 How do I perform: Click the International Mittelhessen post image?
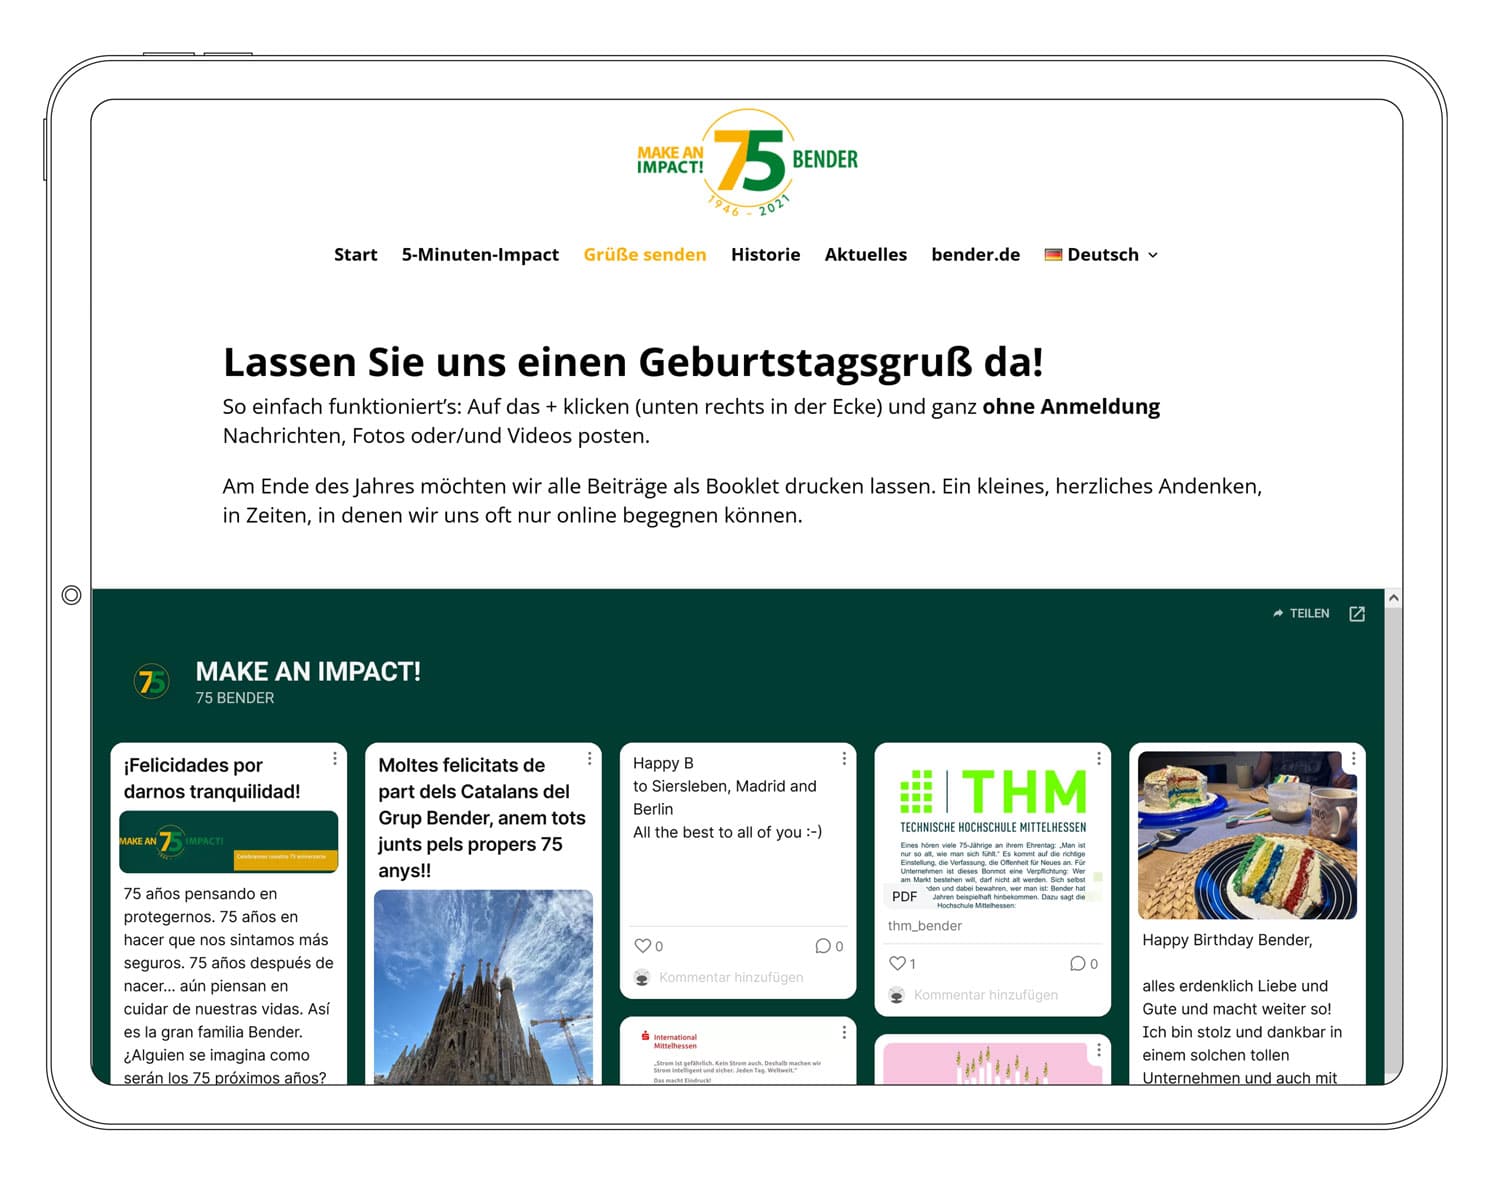tap(738, 1056)
